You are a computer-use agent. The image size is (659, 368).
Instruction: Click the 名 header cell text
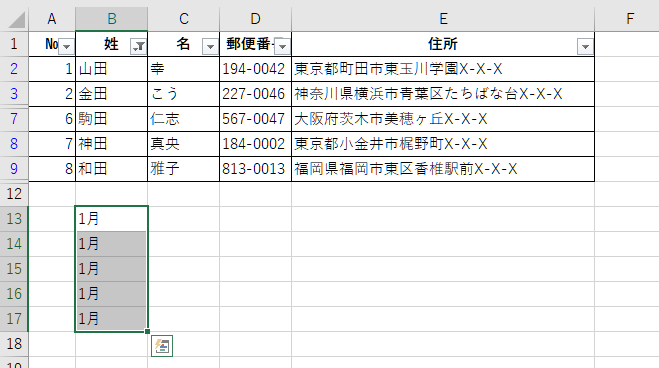click(183, 44)
